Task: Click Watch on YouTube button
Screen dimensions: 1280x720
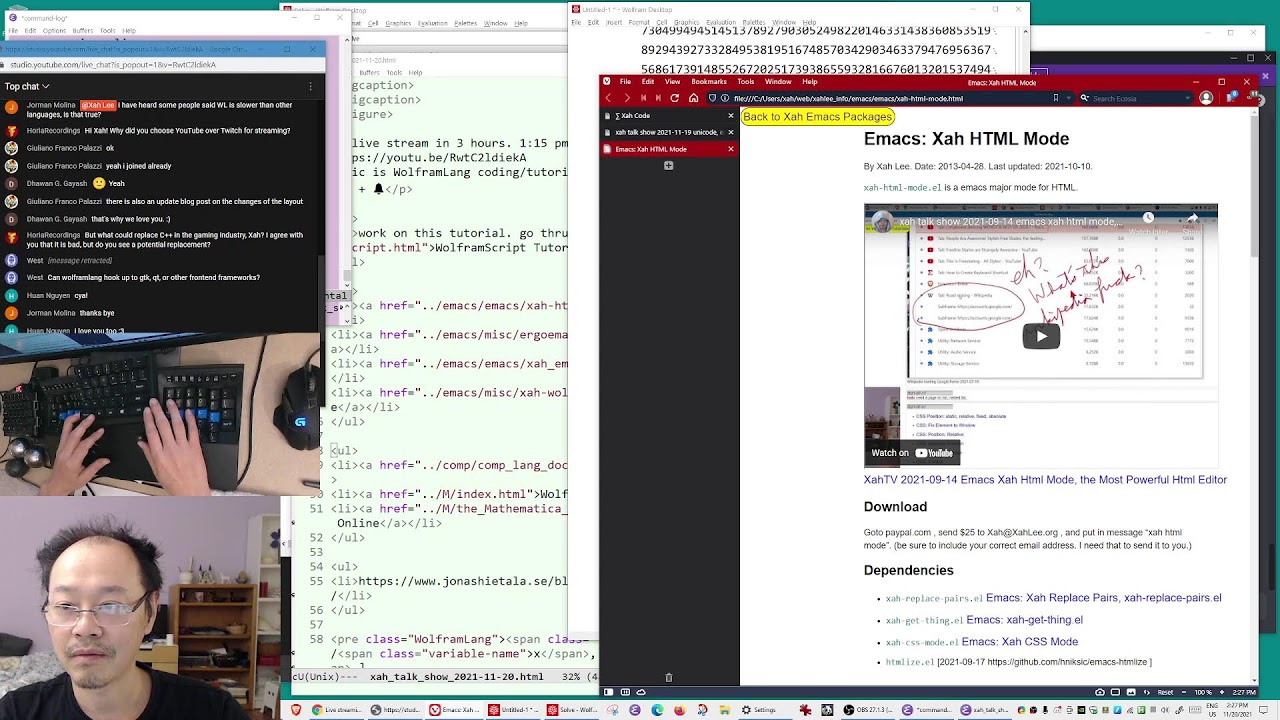Action: [912, 453]
